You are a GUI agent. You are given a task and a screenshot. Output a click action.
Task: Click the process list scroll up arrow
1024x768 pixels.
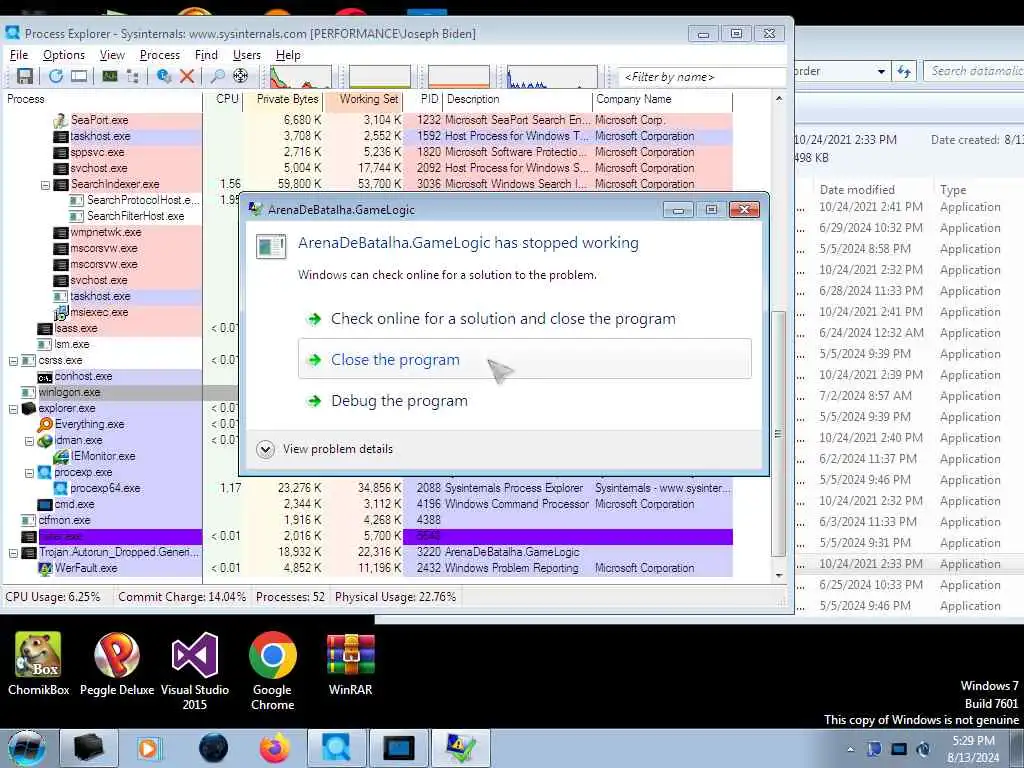pos(778,99)
